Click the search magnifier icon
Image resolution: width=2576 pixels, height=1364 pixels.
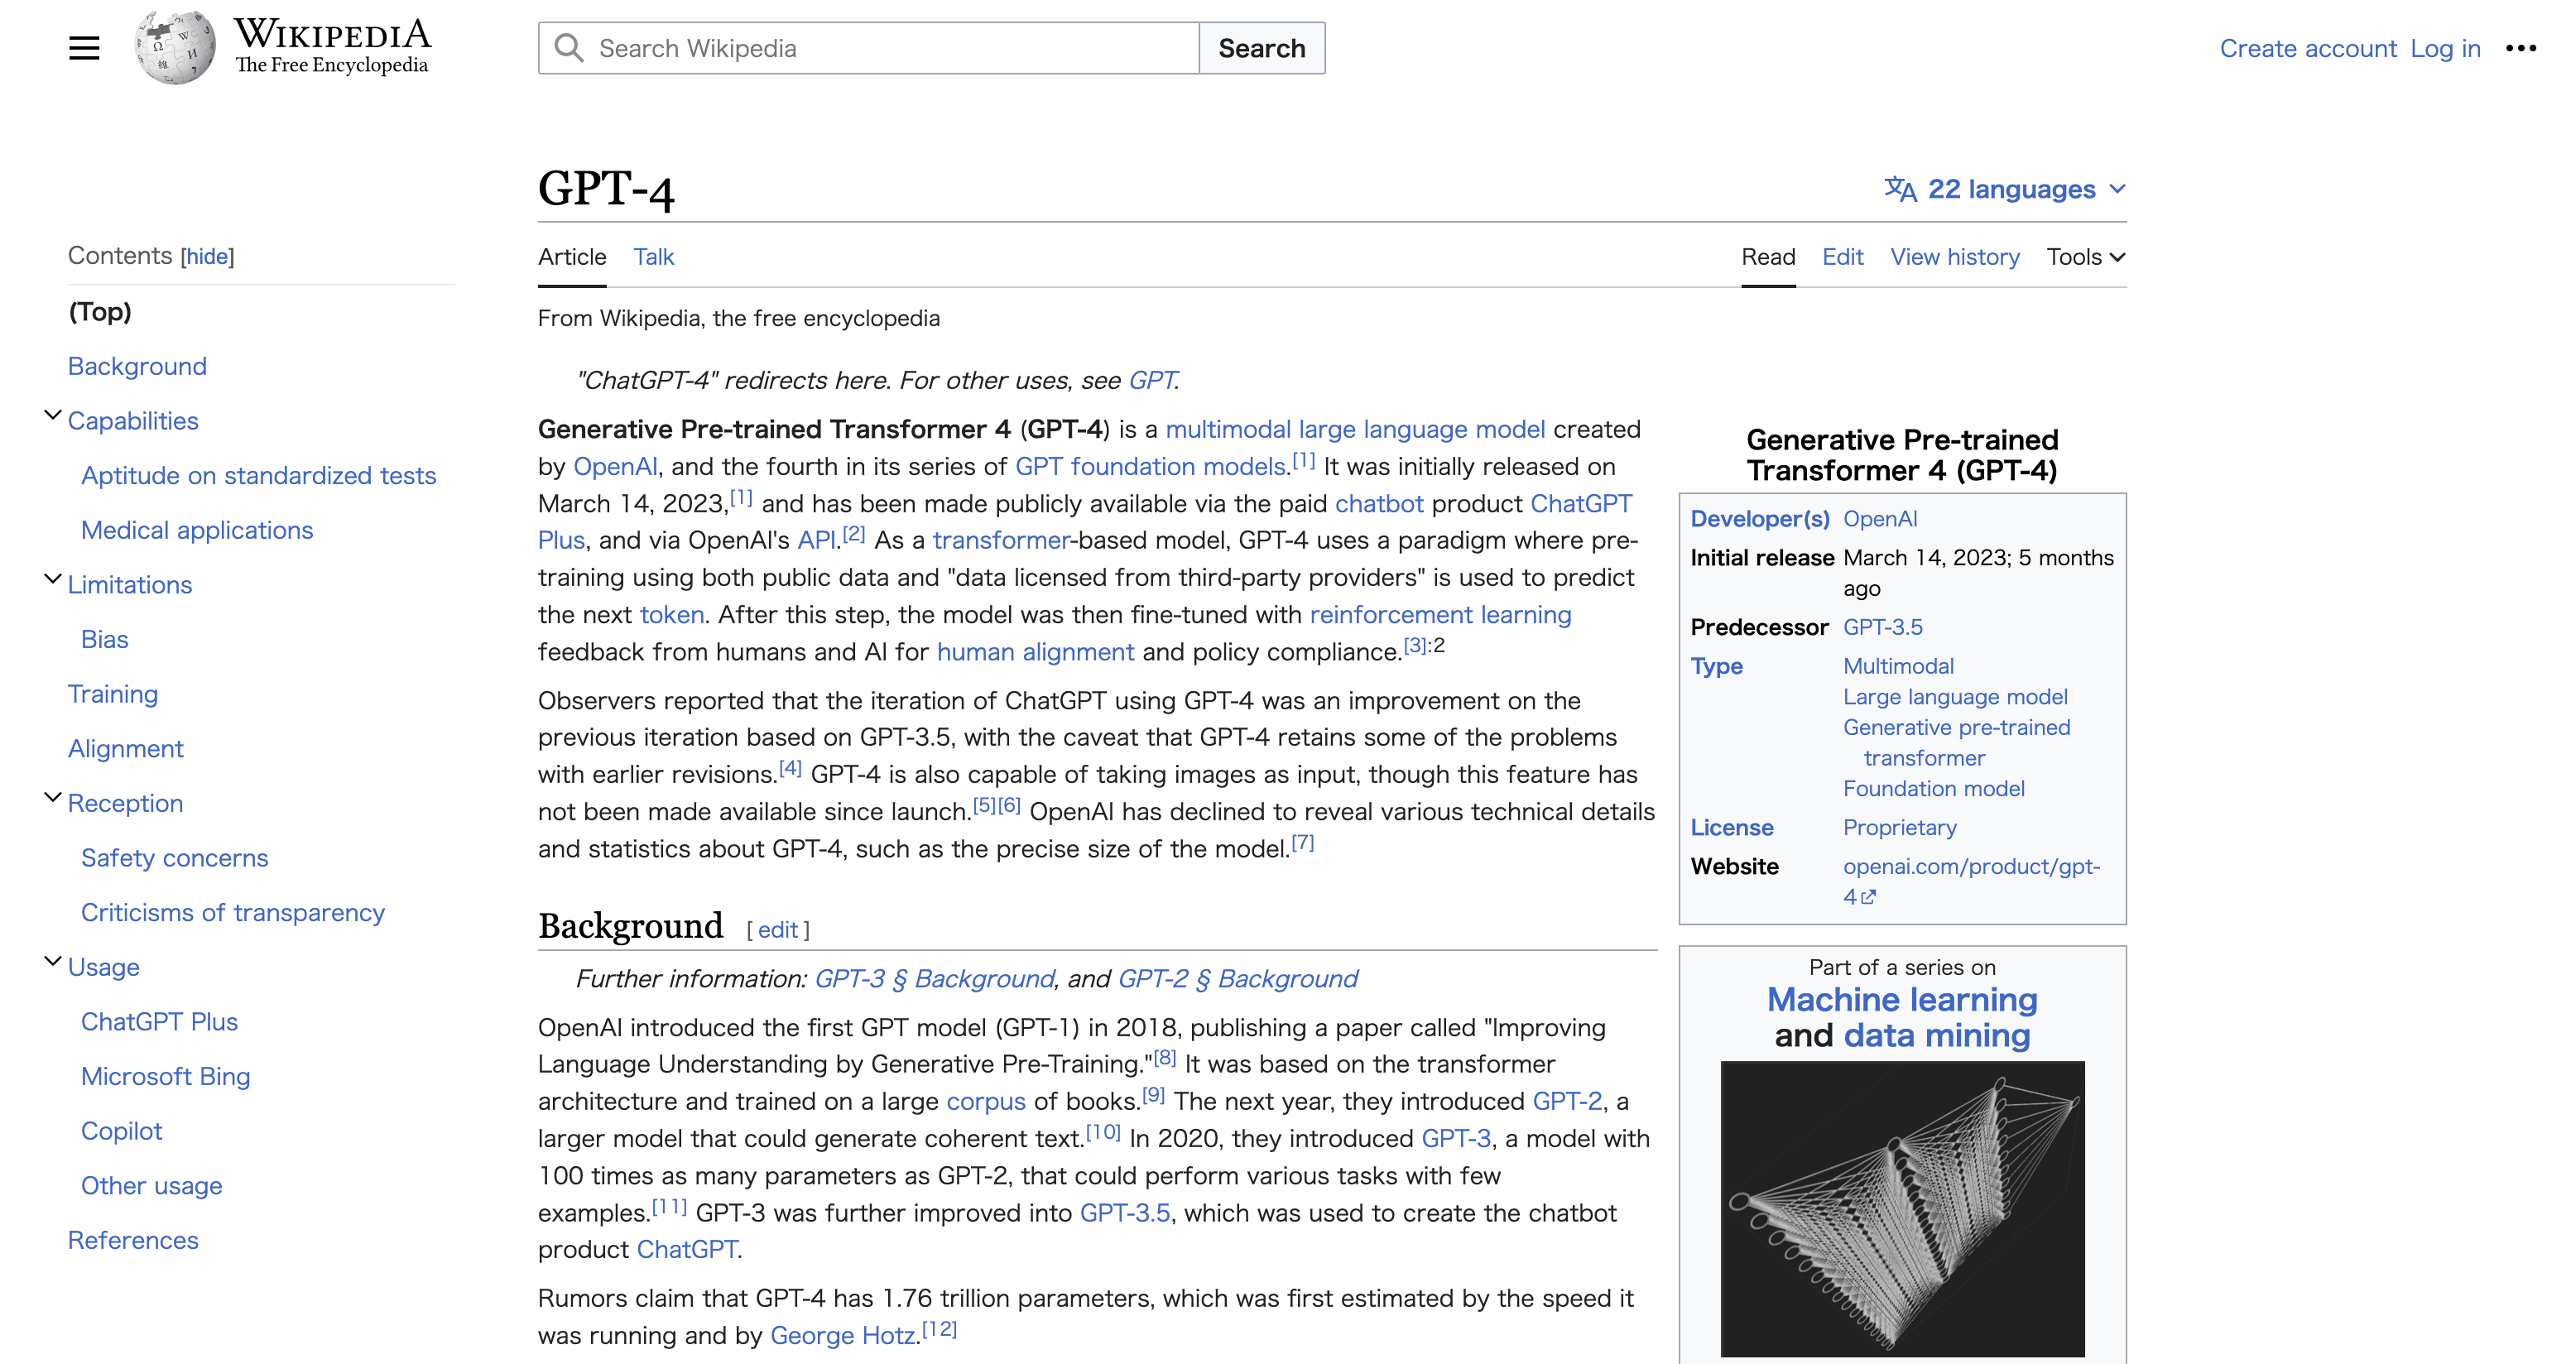click(x=568, y=46)
